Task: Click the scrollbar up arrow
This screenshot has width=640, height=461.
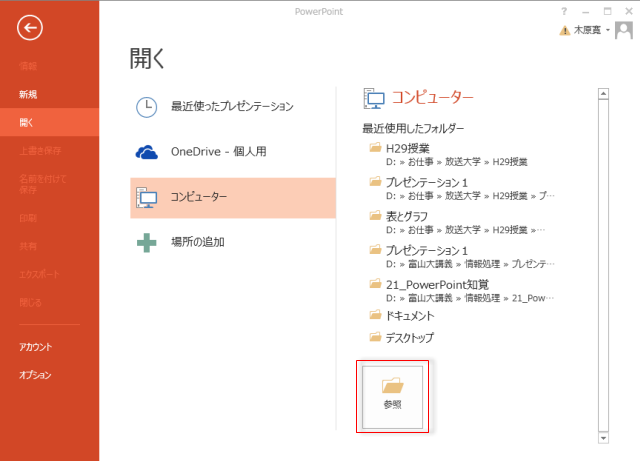Action: coord(603,94)
